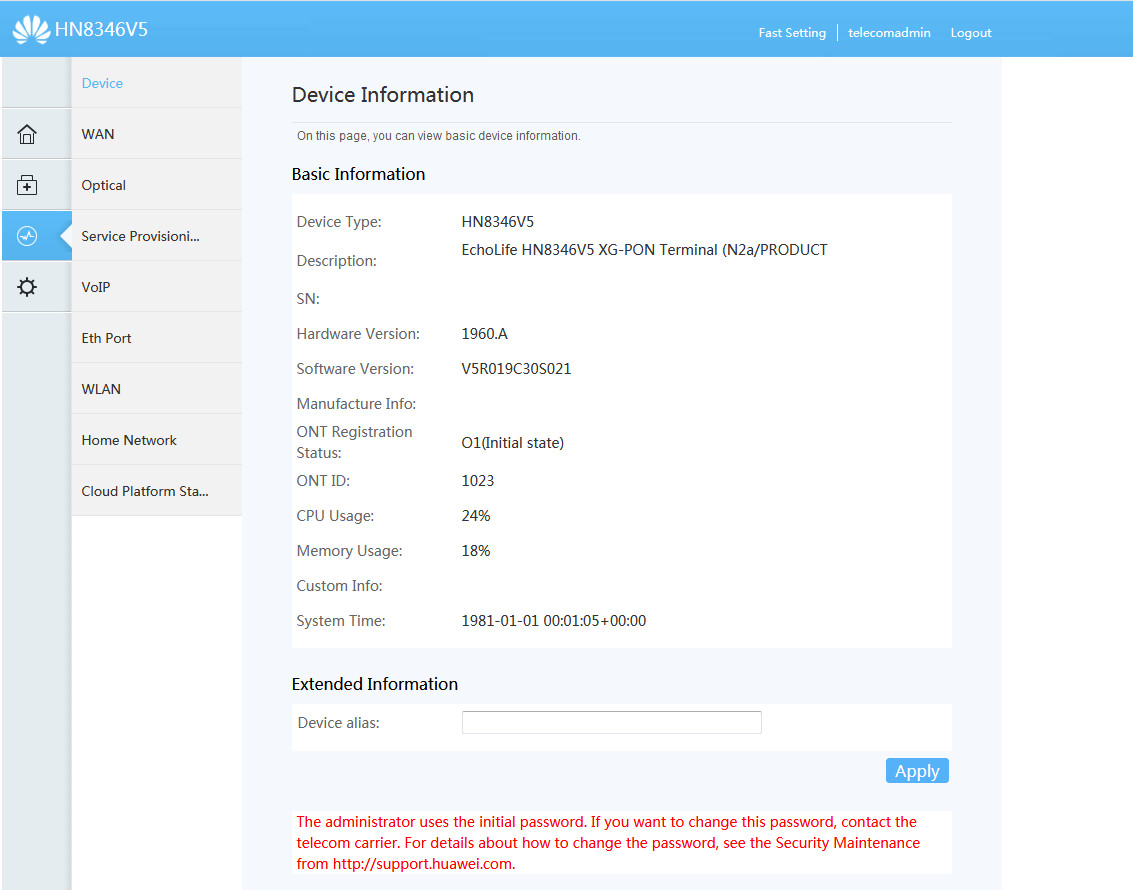The image size is (1133, 890).
Task: Open the Optical information page
Action: (x=104, y=185)
